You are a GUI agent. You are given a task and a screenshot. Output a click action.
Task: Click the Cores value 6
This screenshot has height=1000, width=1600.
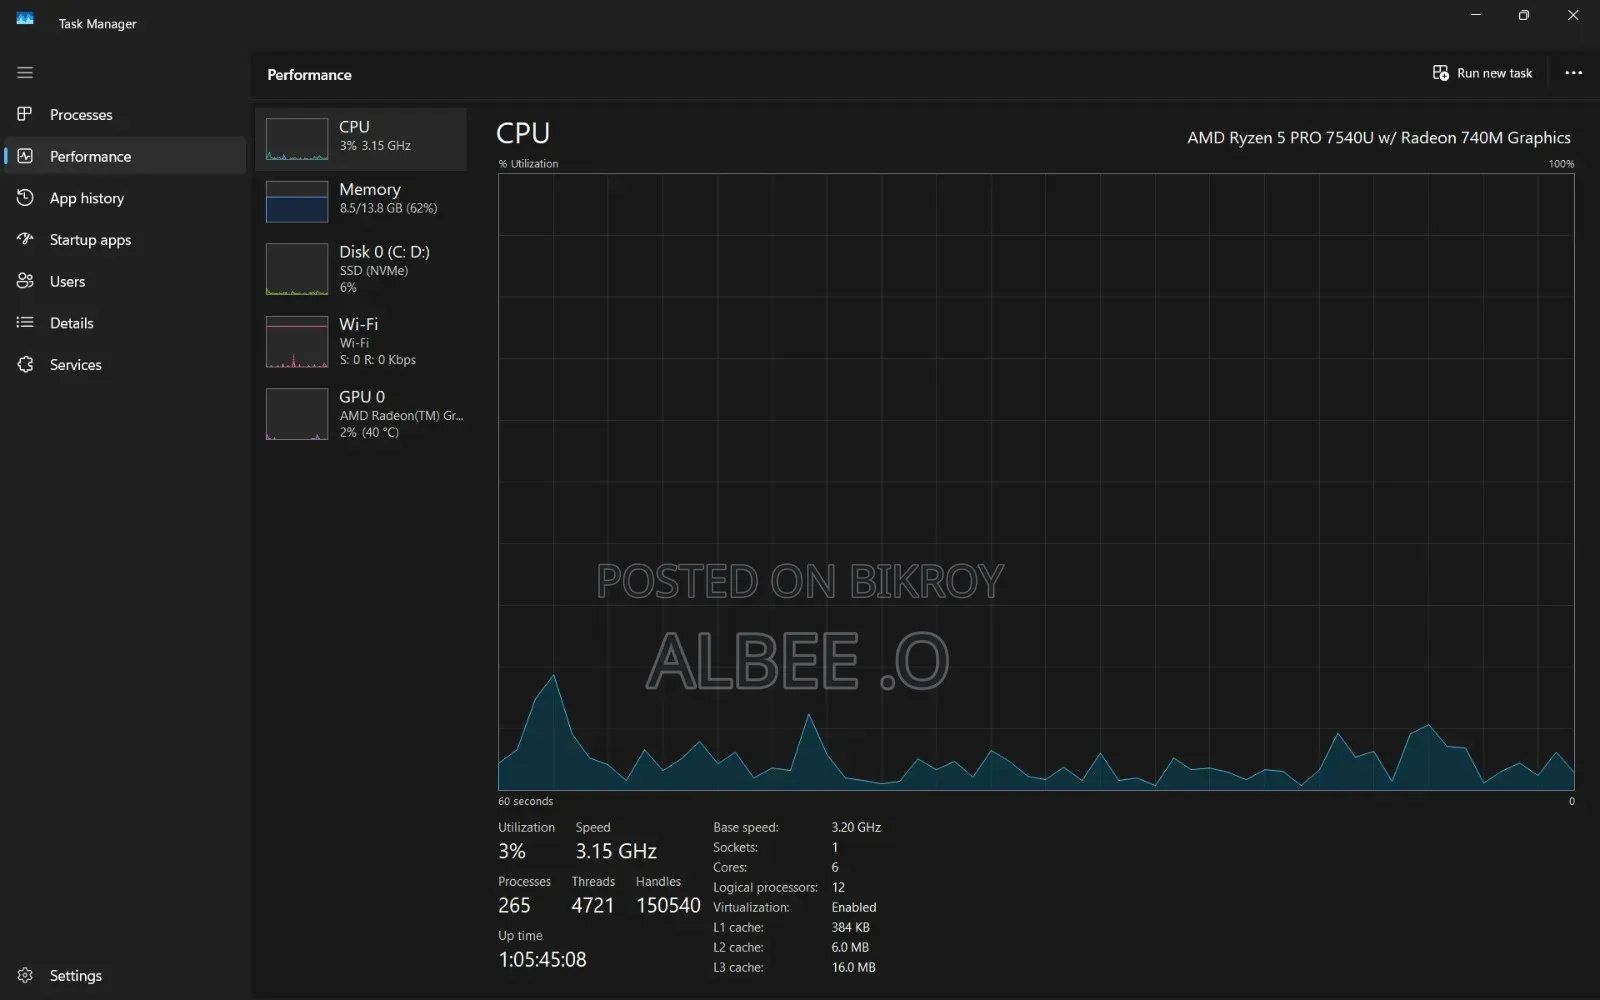point(835,867)
